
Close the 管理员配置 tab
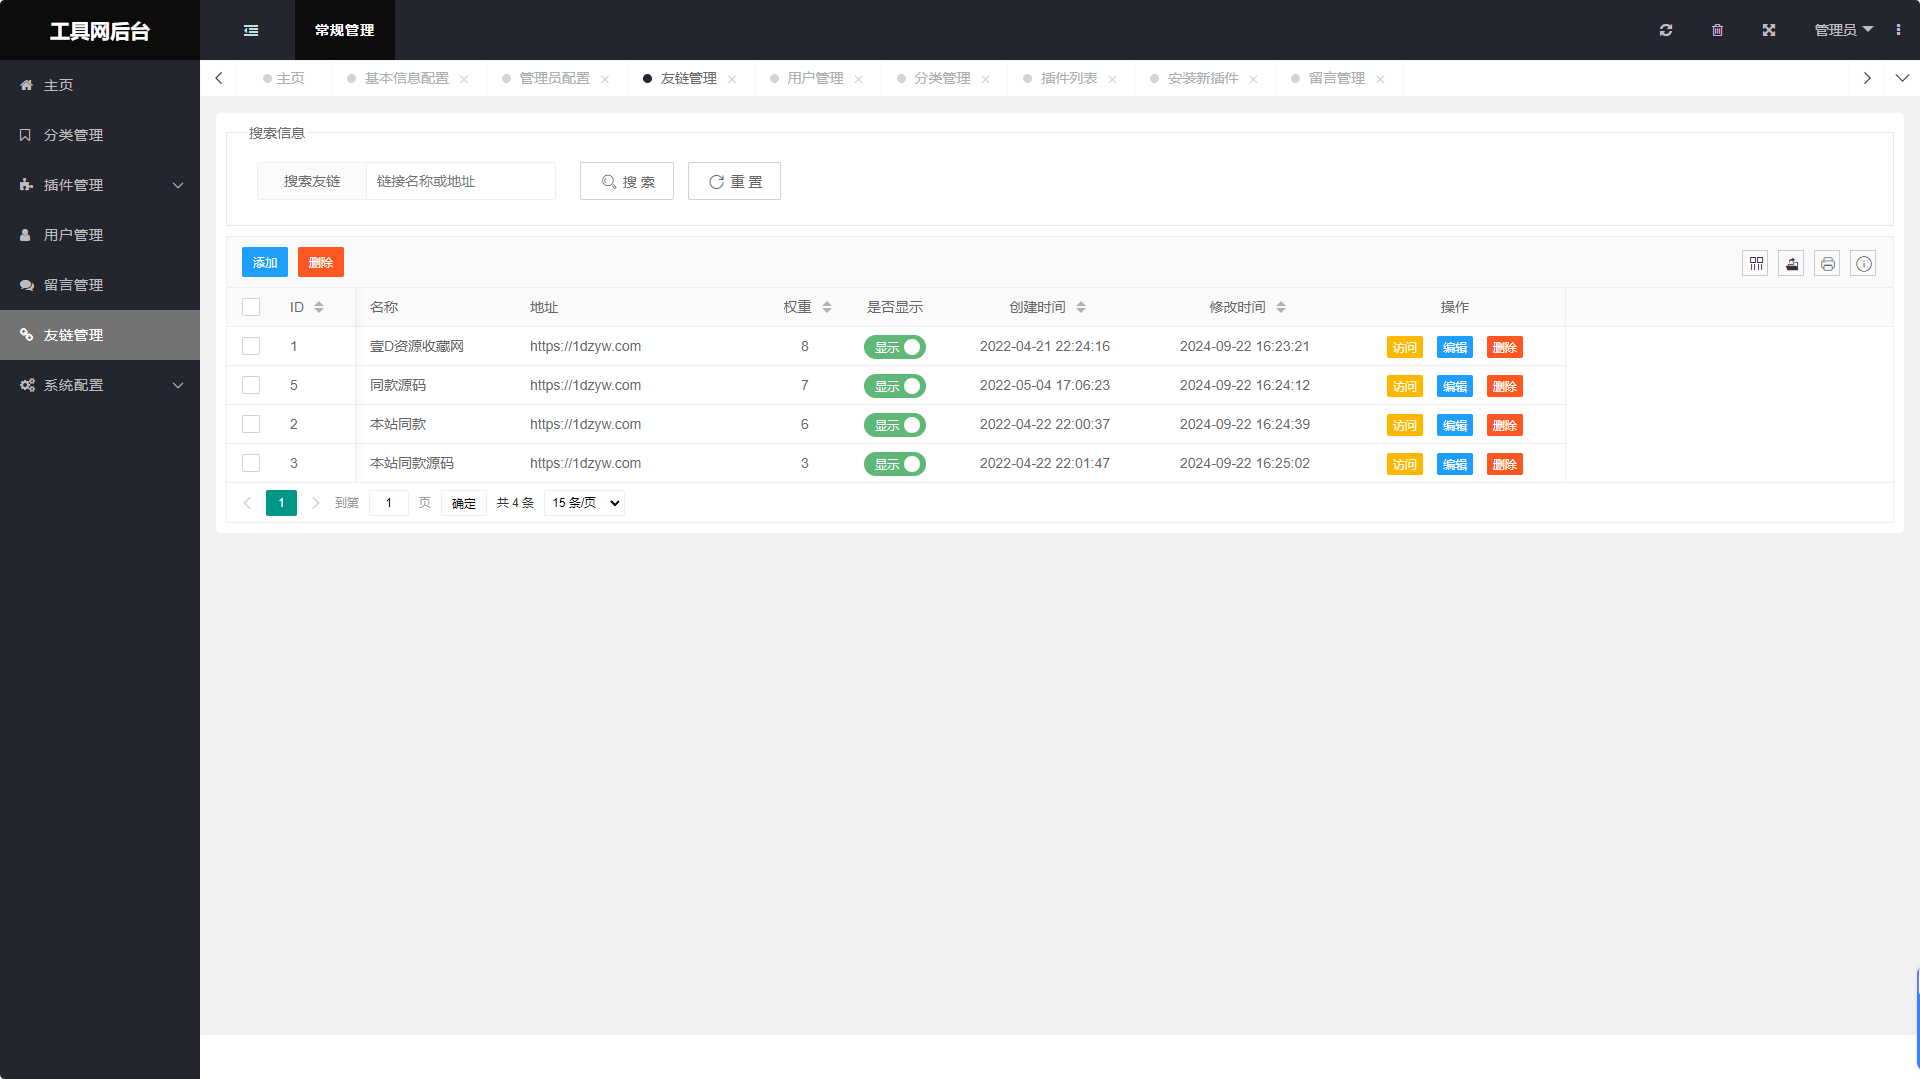[605, 79]
